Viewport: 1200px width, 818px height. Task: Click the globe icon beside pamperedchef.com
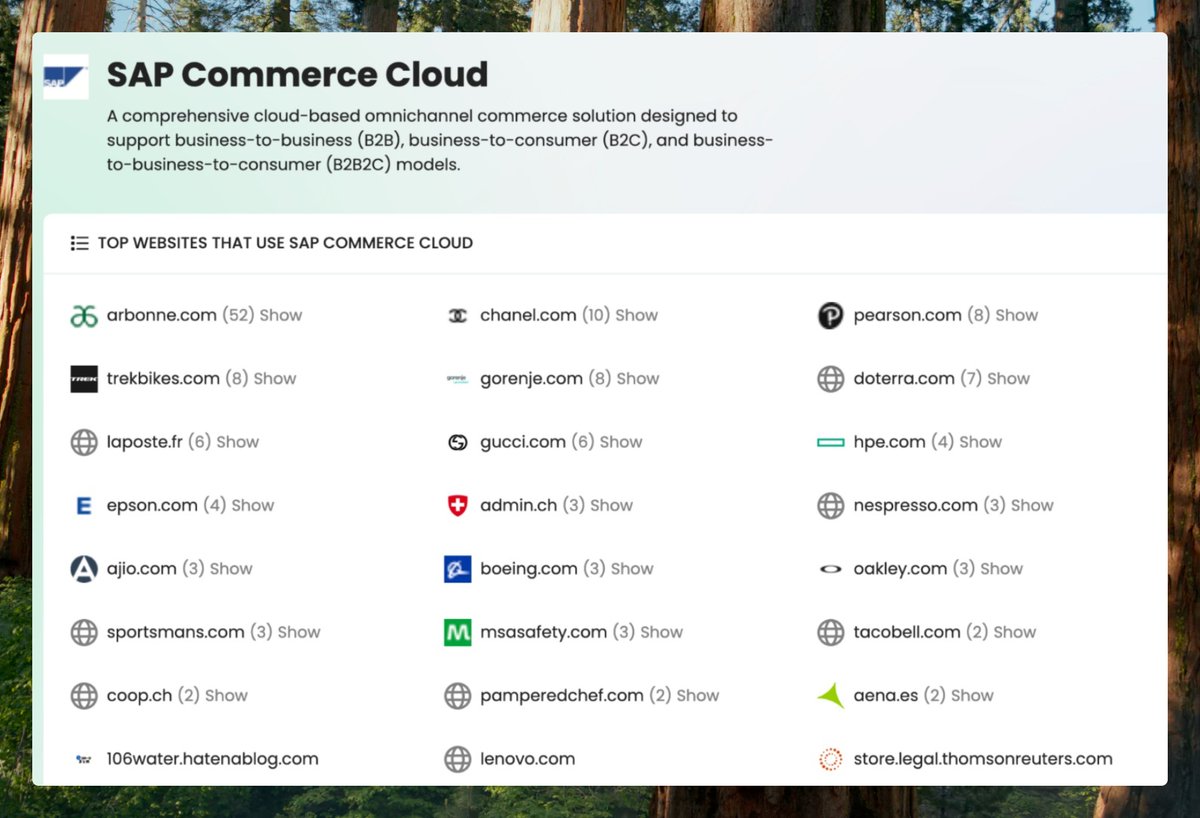[457, 696]
